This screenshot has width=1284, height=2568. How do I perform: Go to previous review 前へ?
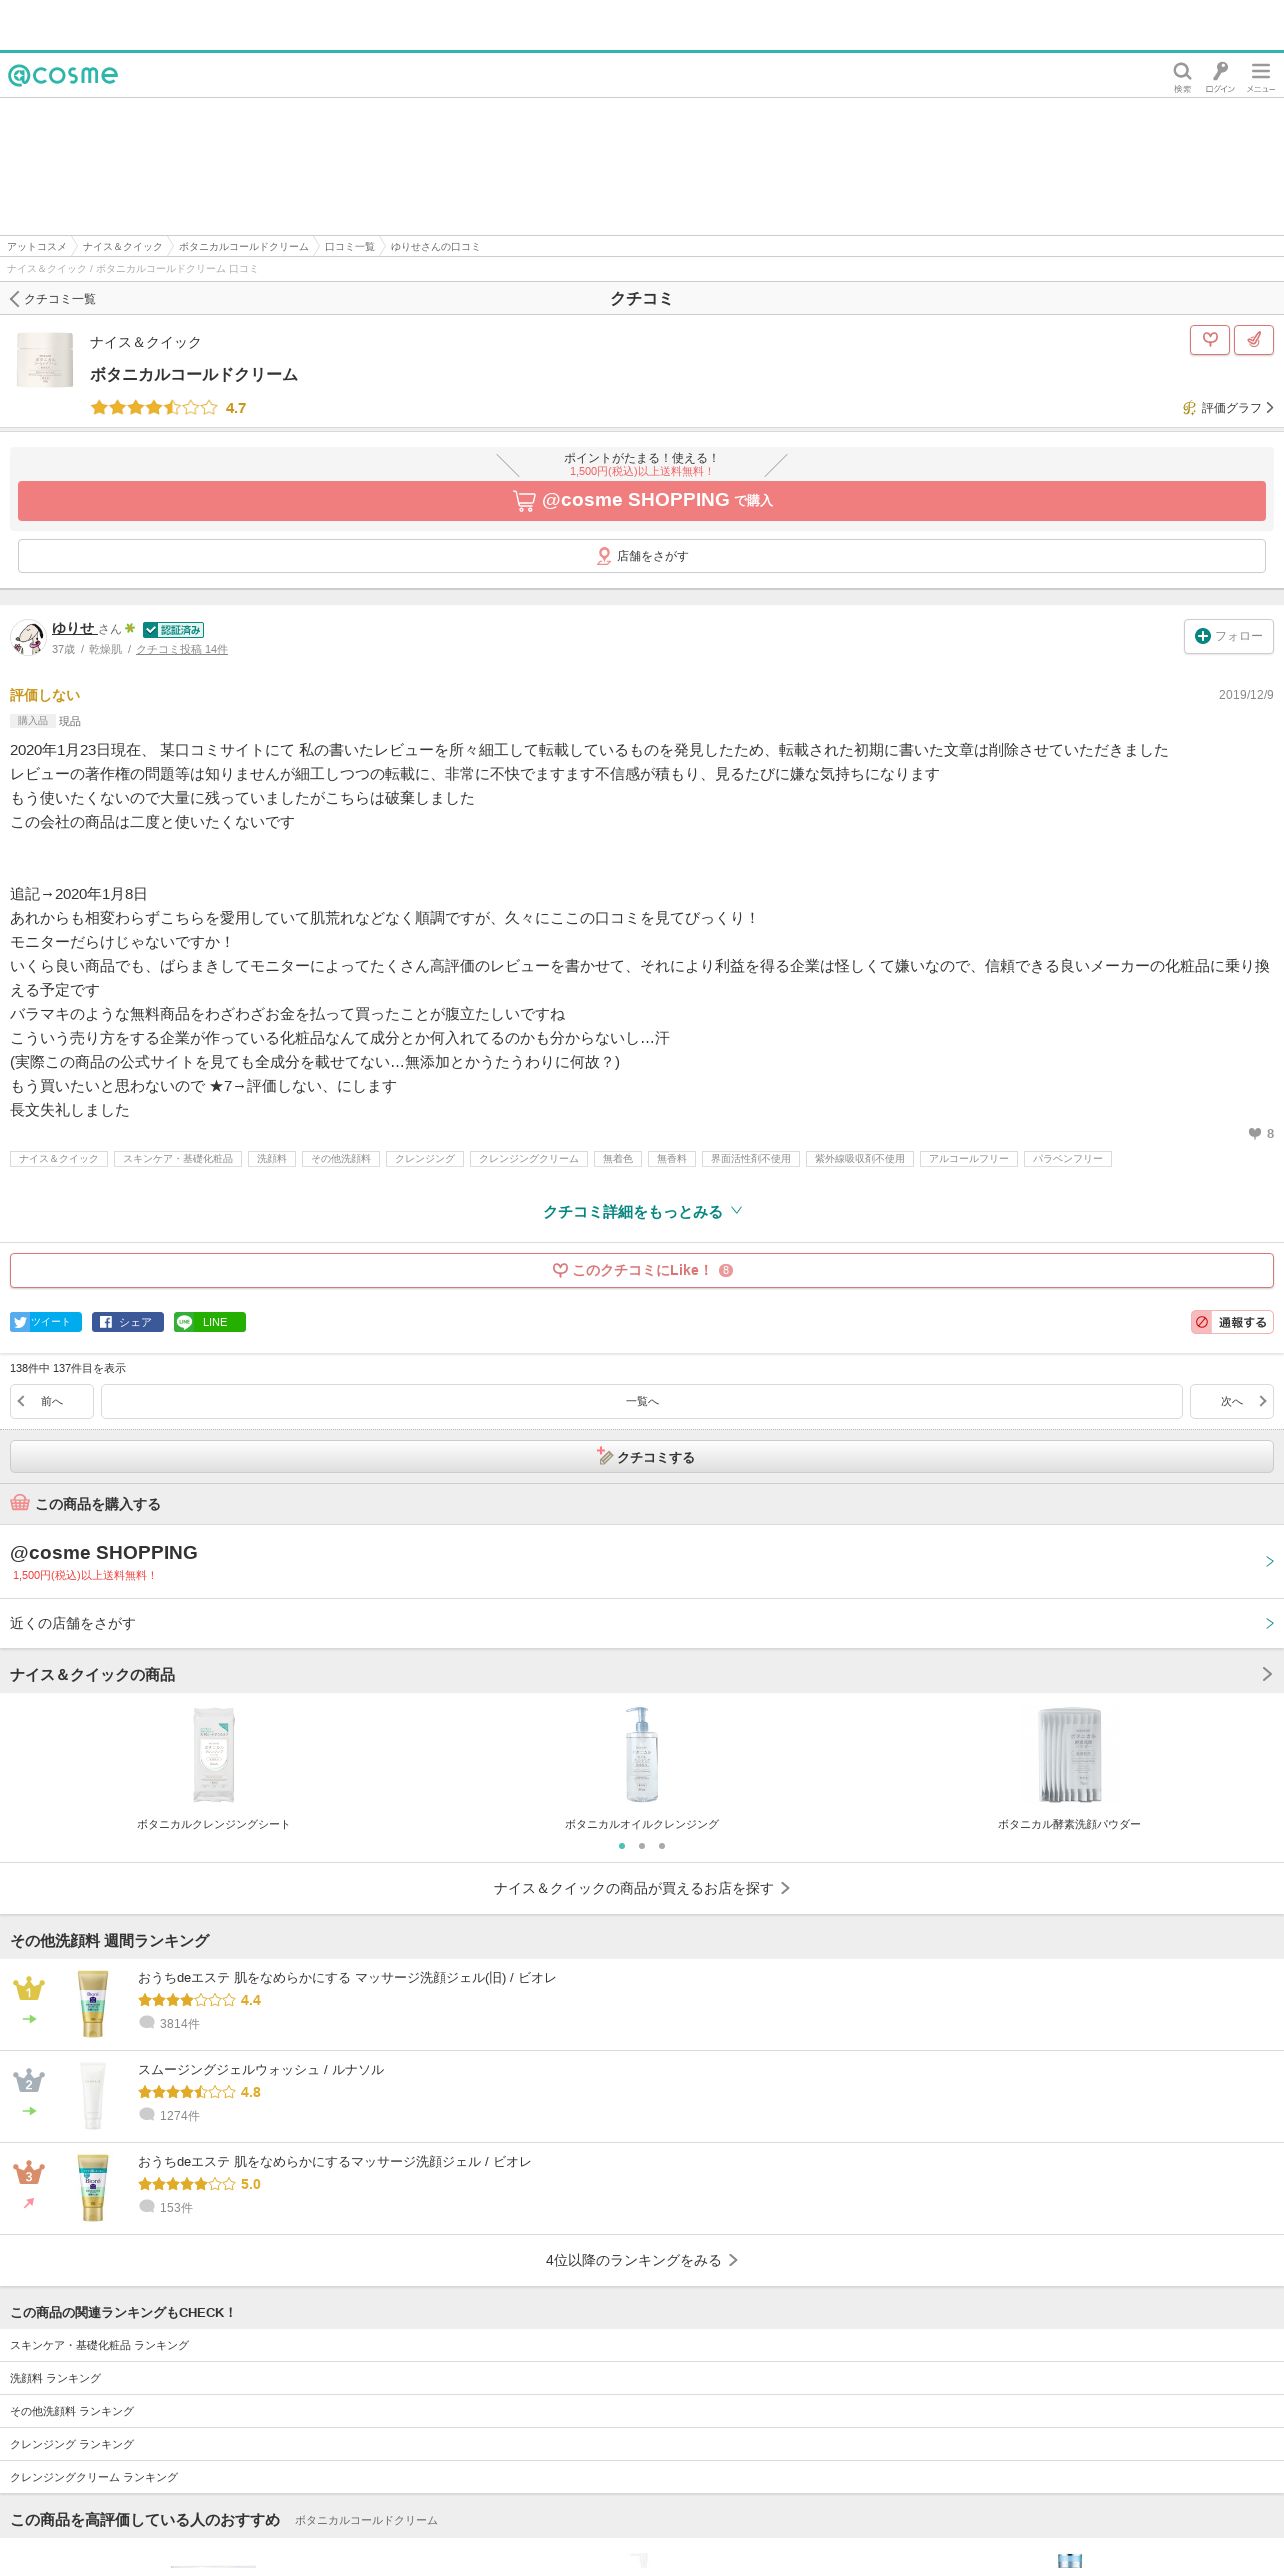click(52, 1401)
